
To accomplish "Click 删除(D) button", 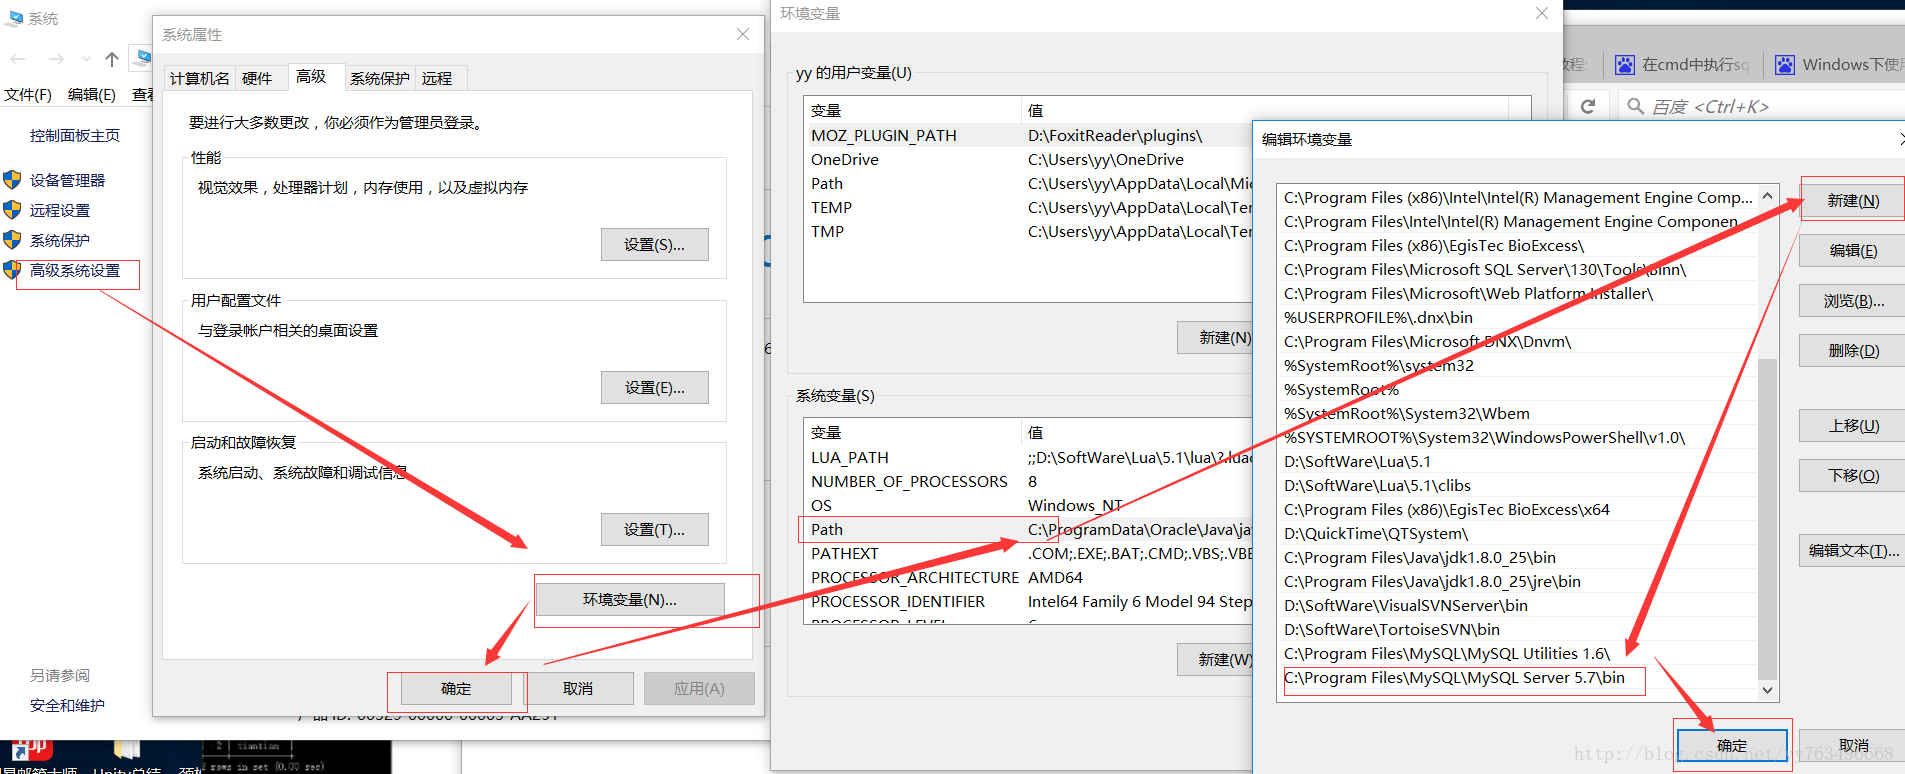I will coord(1853,351).
